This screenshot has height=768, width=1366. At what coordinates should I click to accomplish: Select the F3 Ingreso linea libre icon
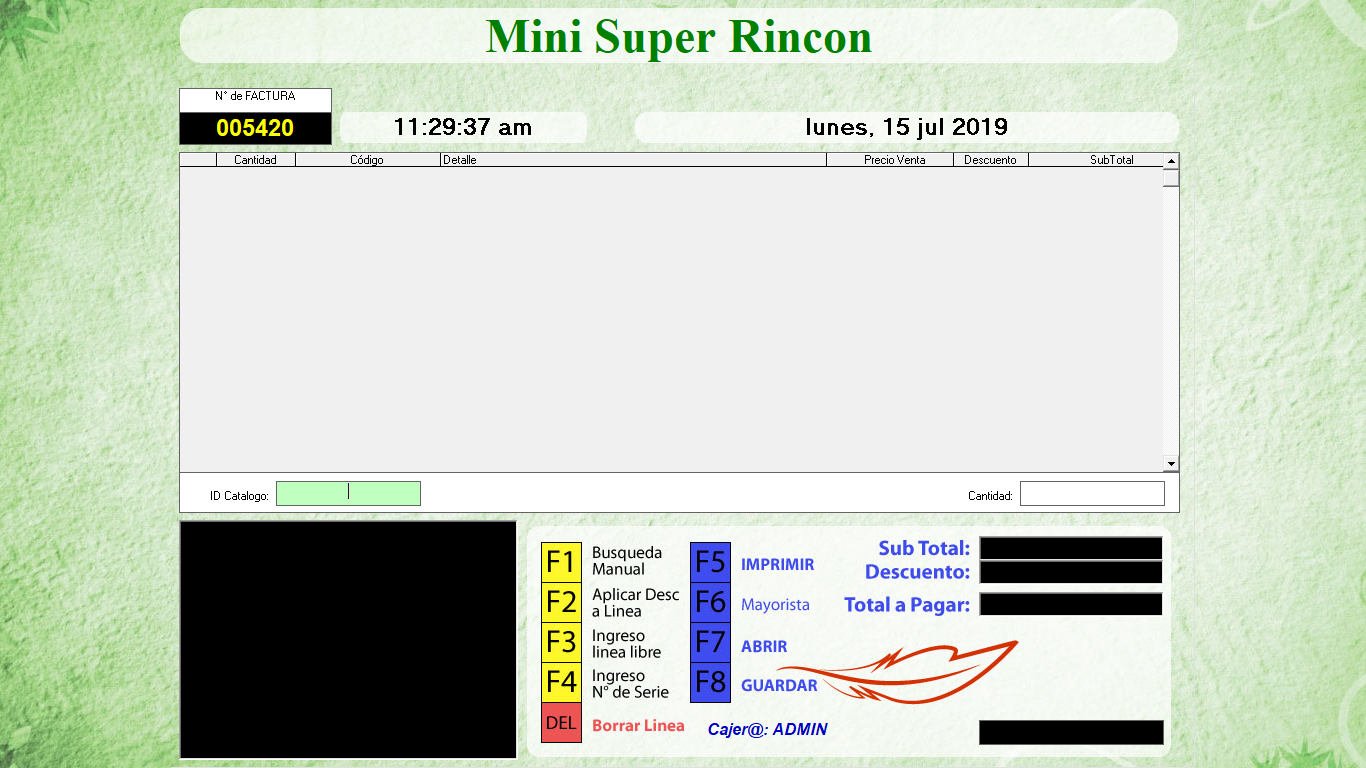561,643
